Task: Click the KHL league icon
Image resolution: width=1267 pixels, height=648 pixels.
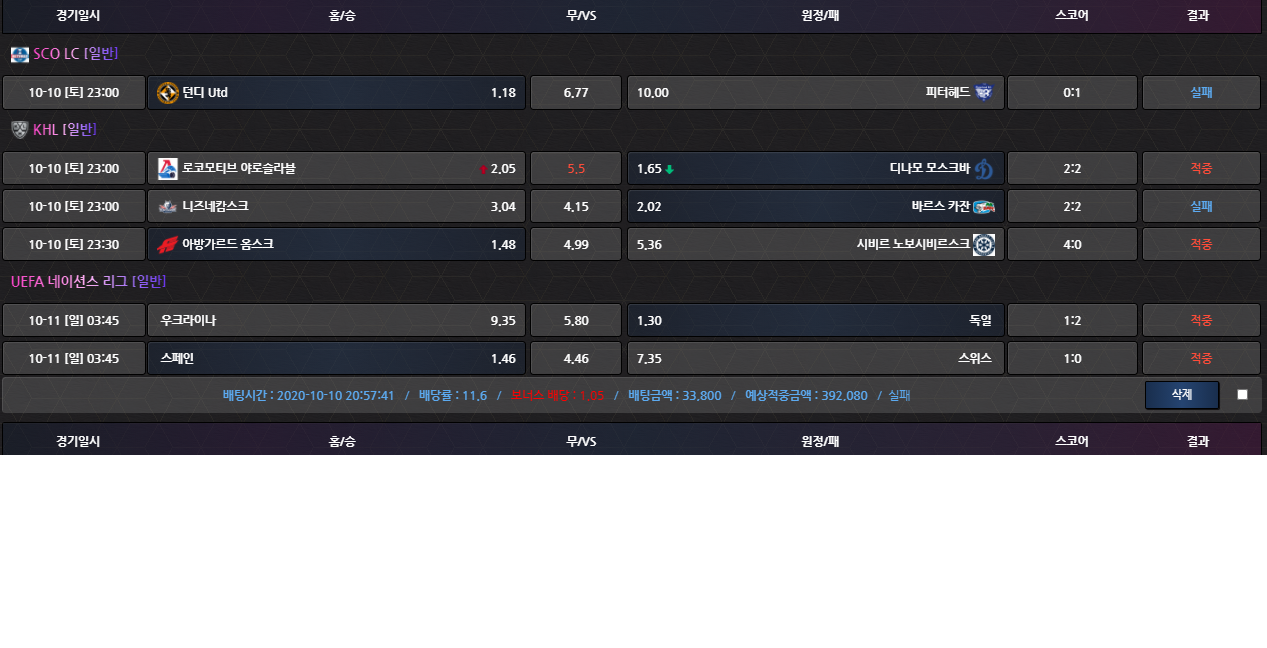Action: [20, 130]
